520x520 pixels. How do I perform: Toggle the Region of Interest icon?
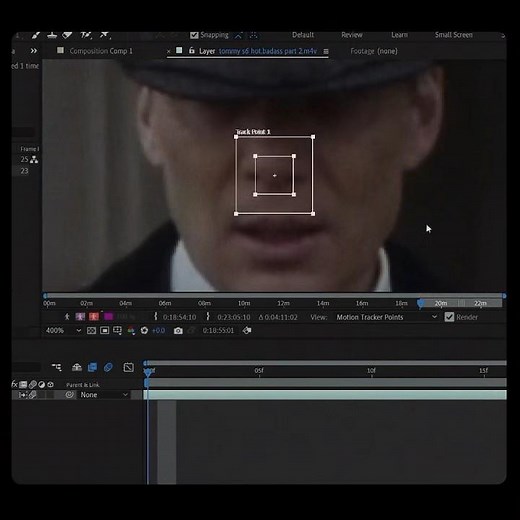[x=104, y=330]
